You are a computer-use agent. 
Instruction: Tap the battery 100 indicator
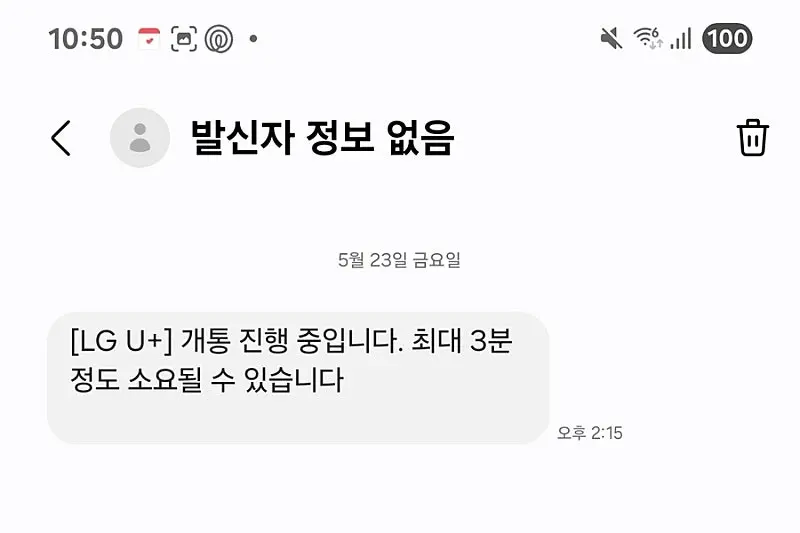pos(727,38)
